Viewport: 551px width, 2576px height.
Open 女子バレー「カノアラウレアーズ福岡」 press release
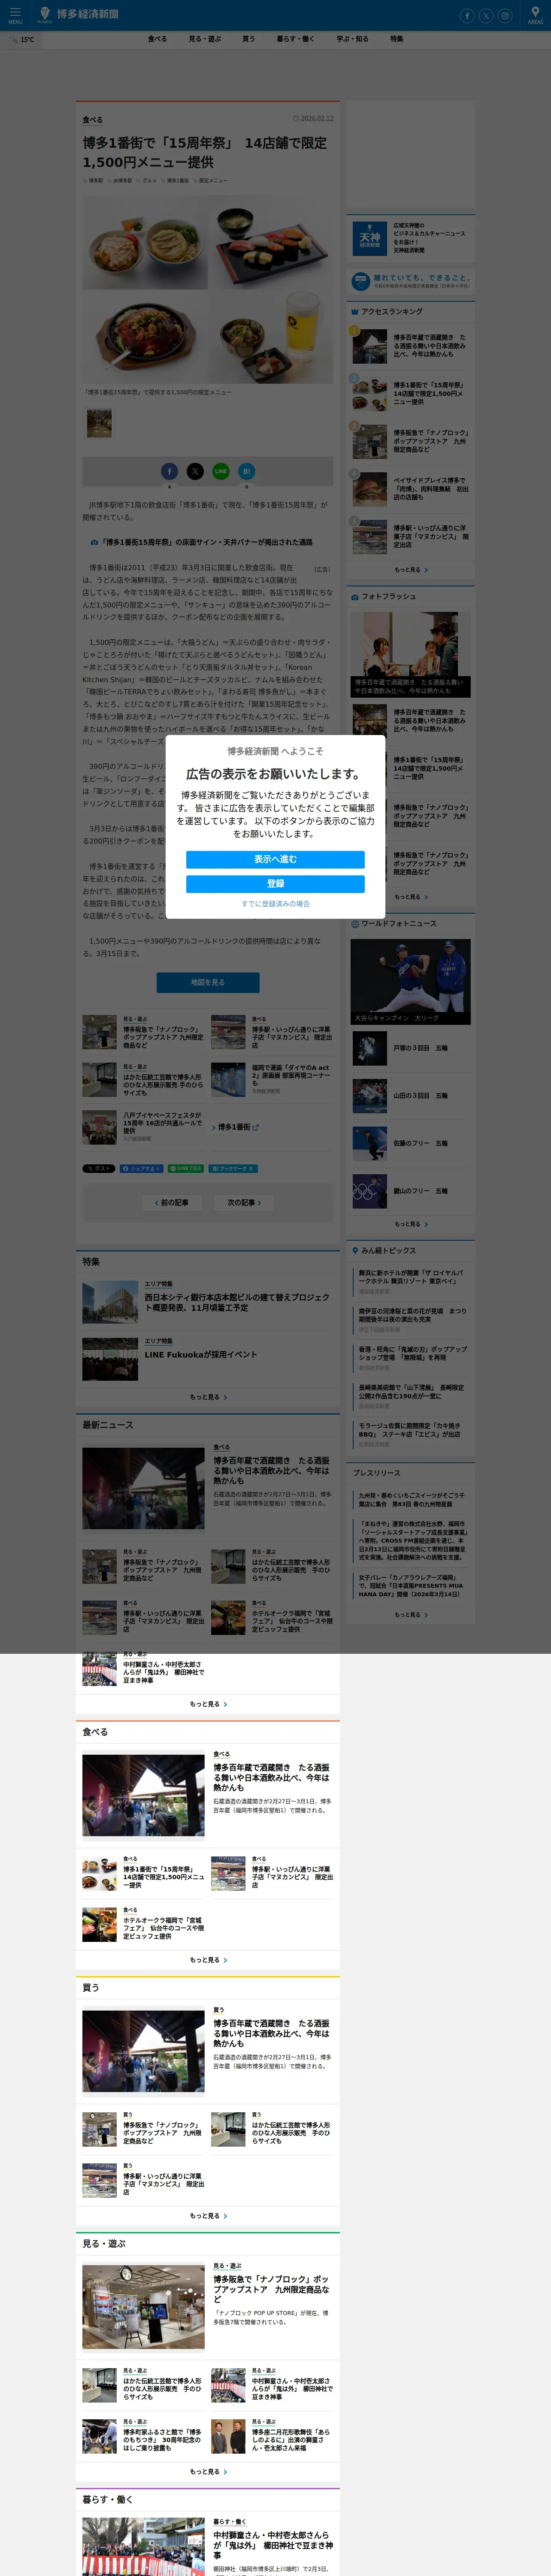pyautogui.click(x=411, y=1586)
